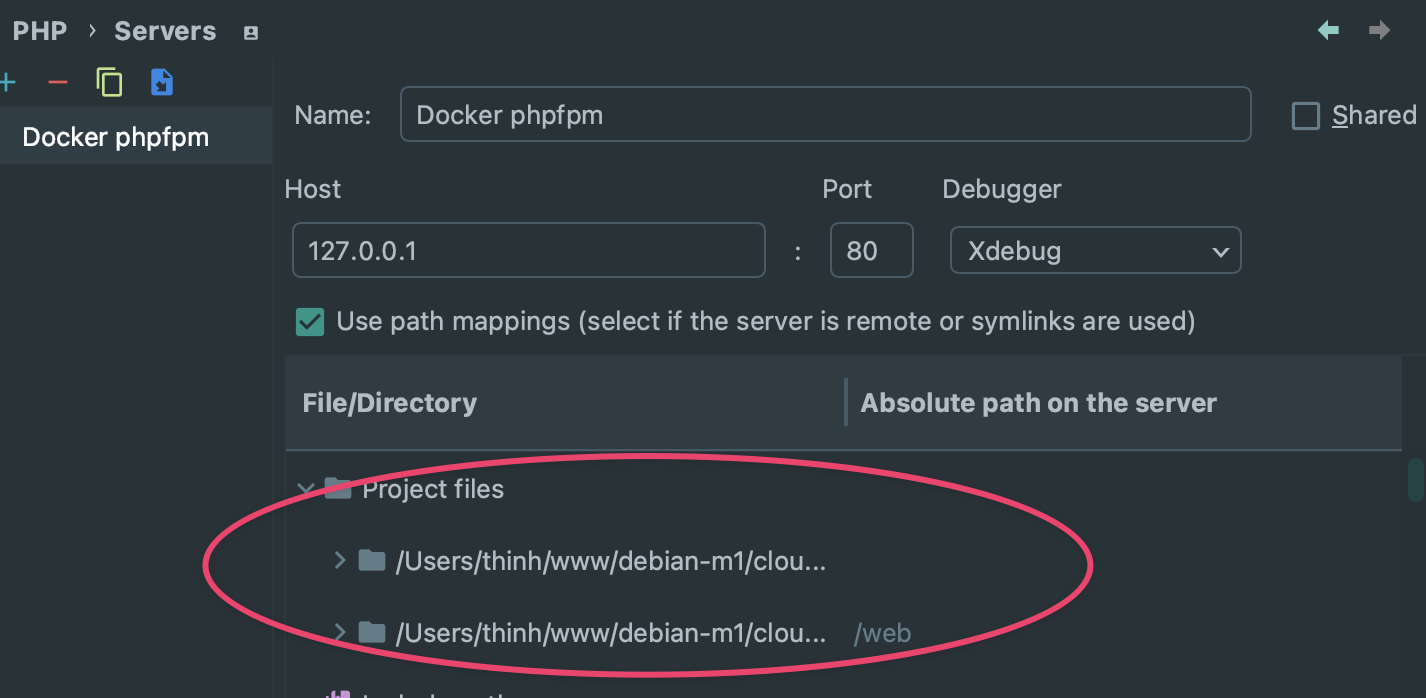Click the small icon beside Servers breadcrumb
This screenshot has height=698, width=1426.
(x=251, y=33)
